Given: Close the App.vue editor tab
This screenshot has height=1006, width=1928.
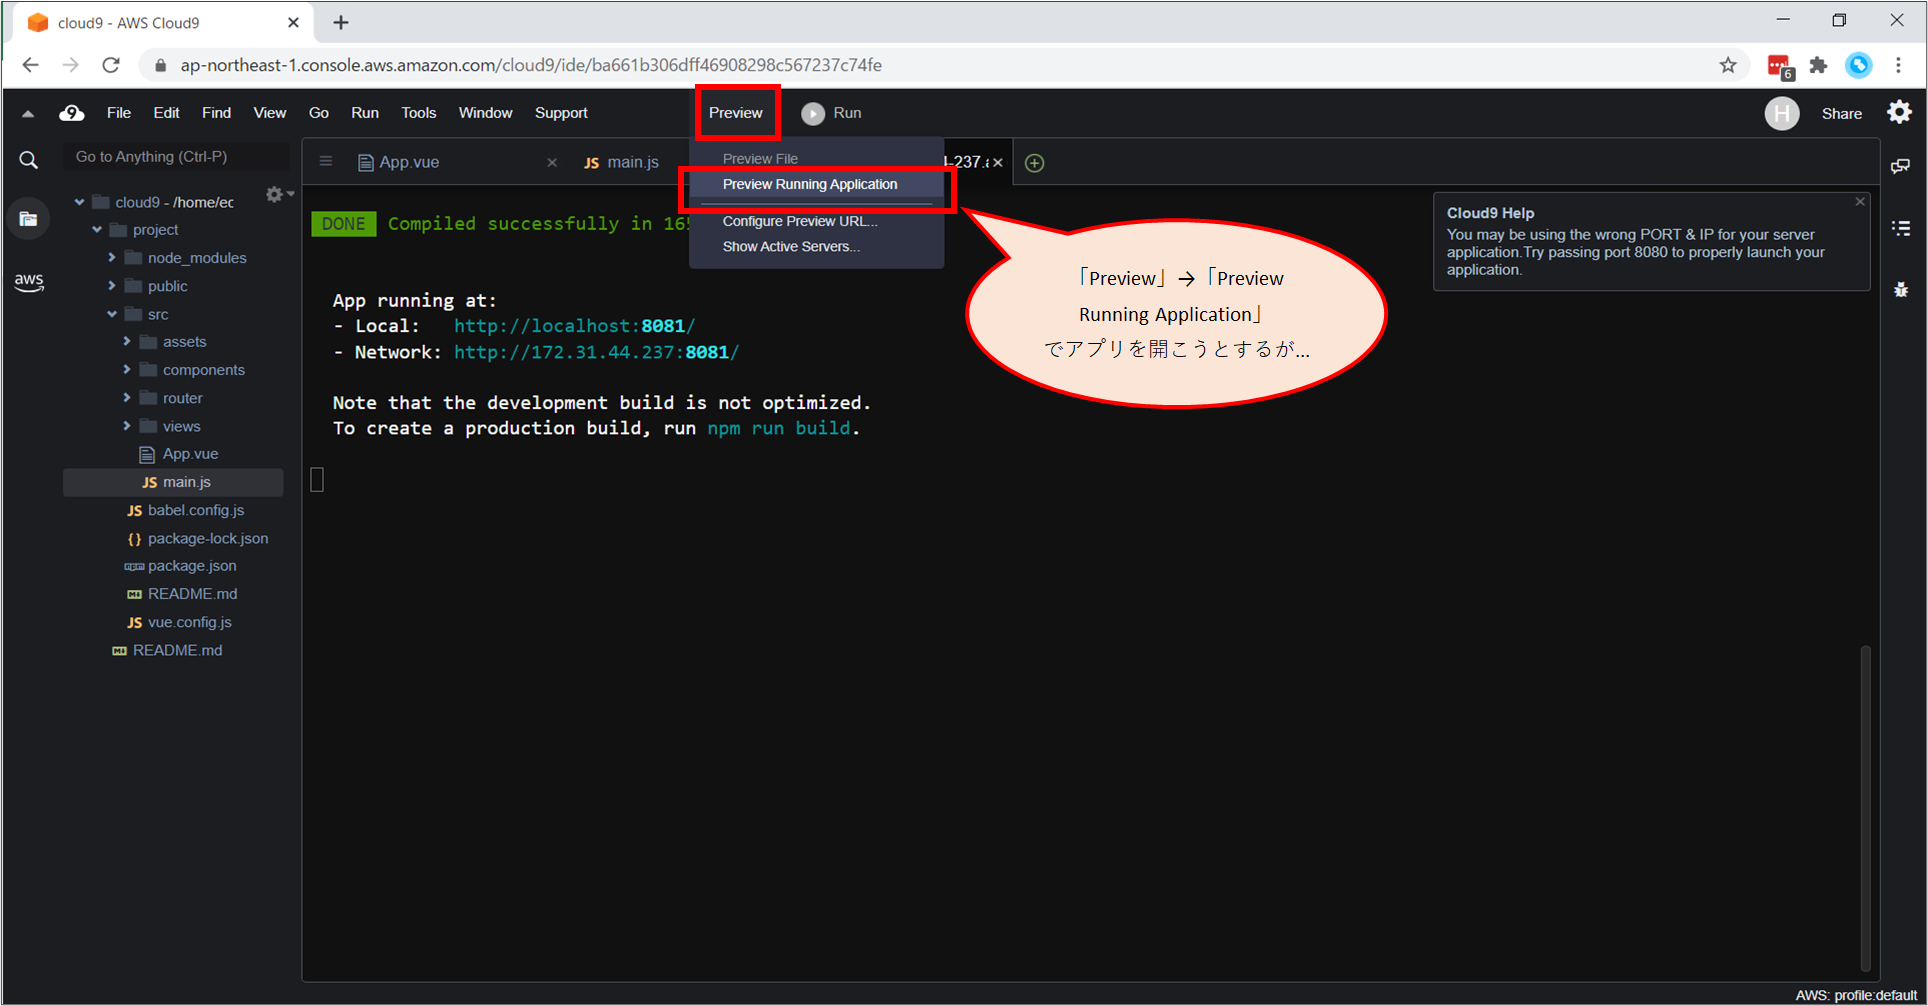Looking at the screenshot, I should click(x=552, y=162).
